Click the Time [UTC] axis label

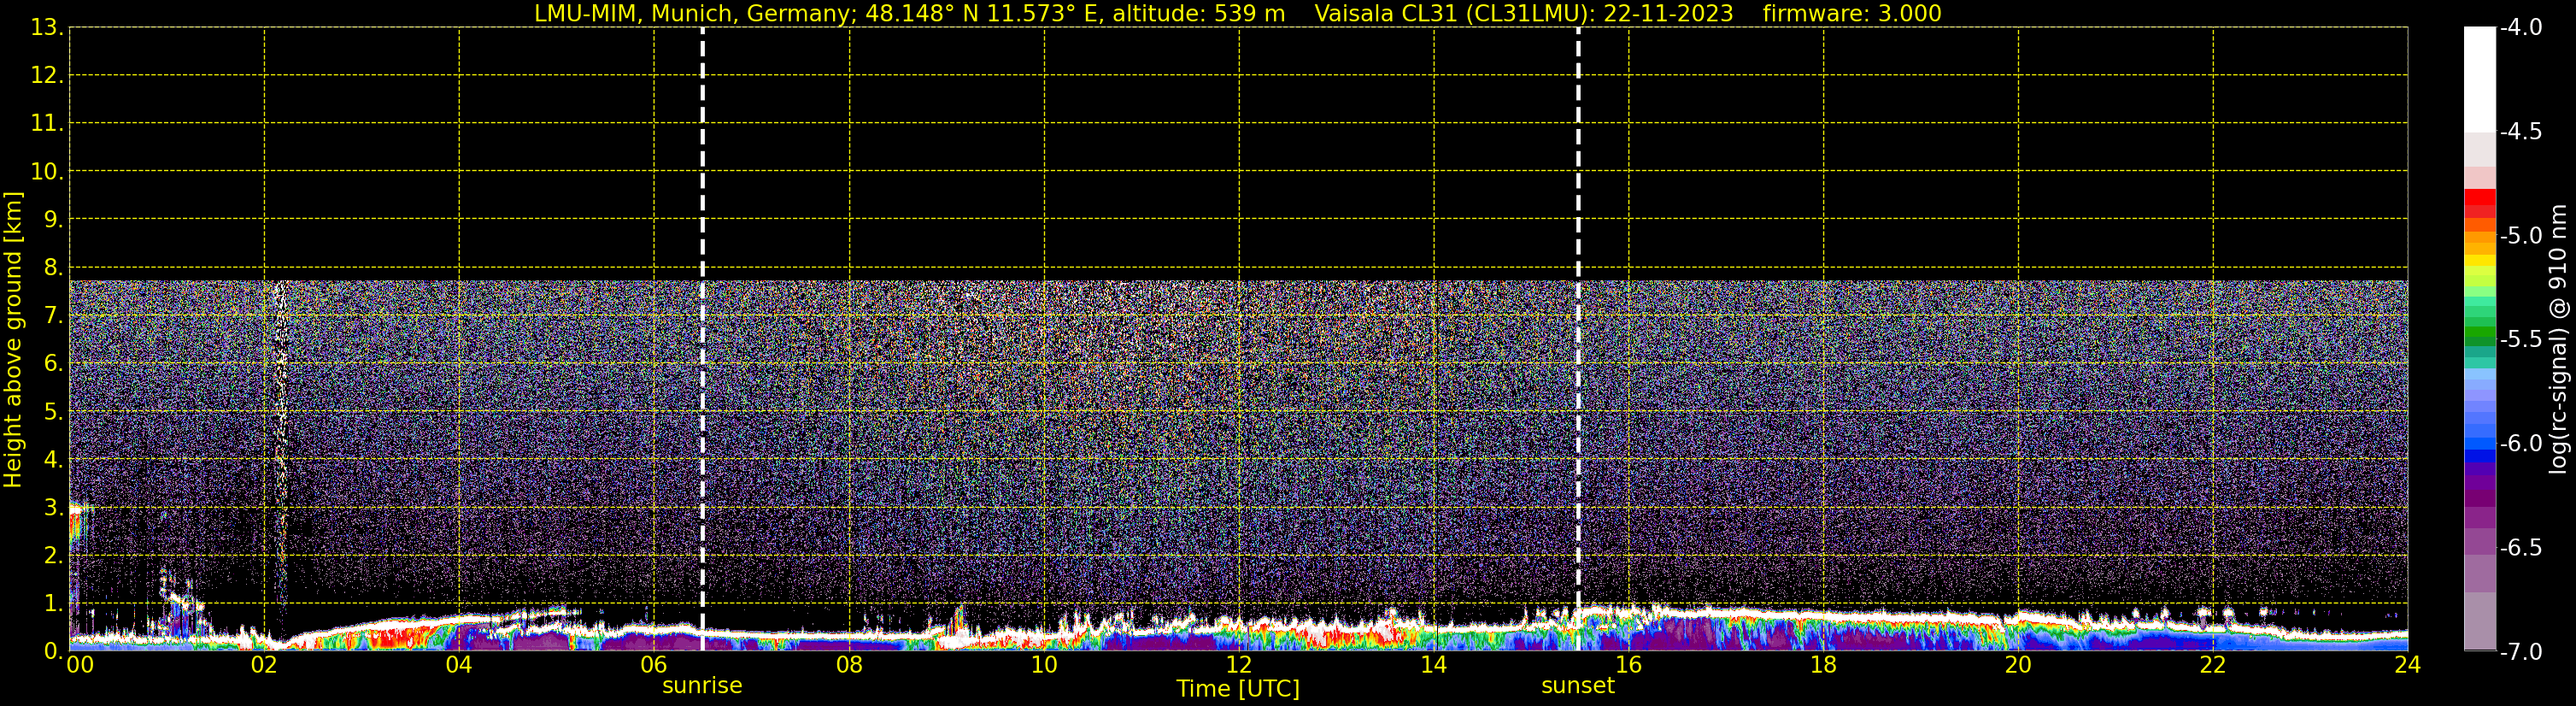tap(1238, 689)
